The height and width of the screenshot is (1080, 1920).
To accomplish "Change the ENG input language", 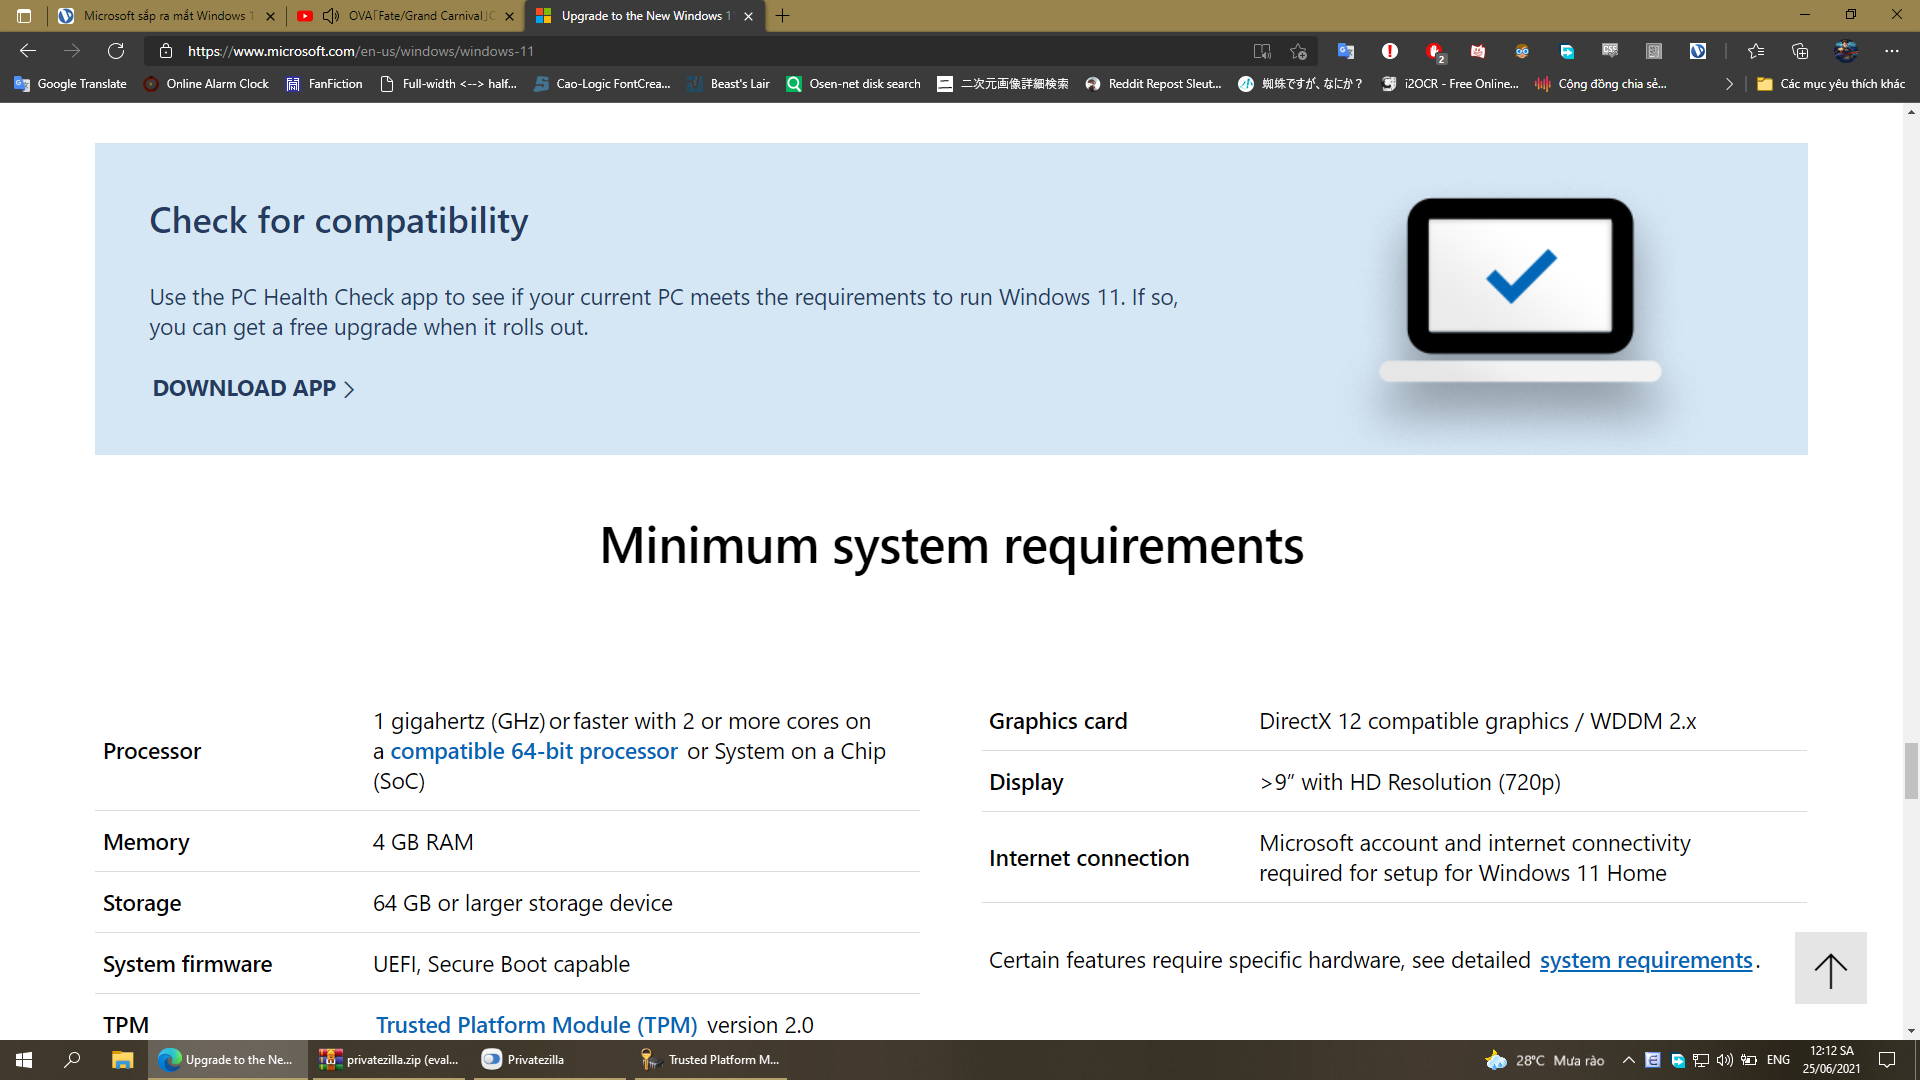I will click(x=1778, y=1060).
